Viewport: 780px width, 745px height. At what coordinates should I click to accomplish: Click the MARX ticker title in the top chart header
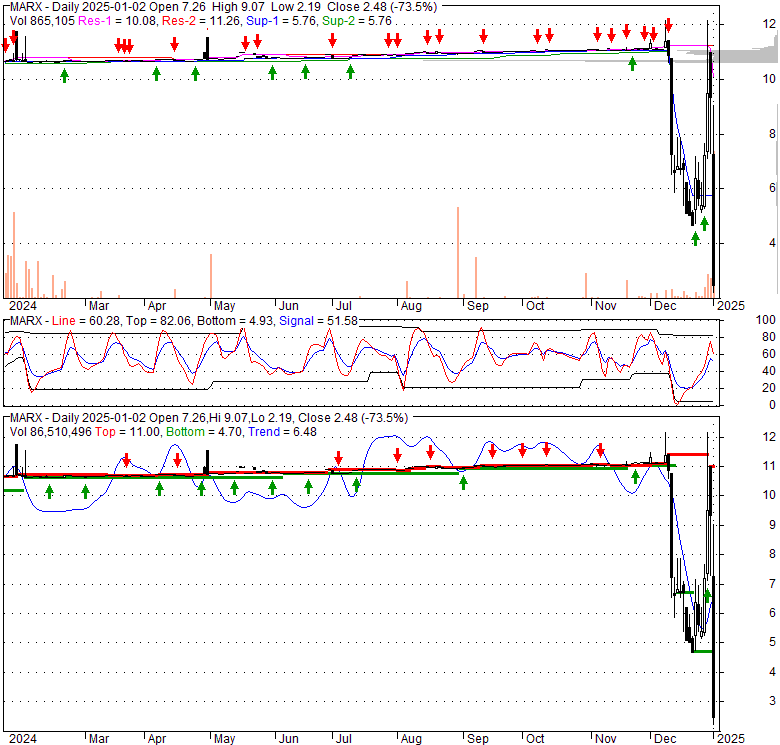[25, 7]
